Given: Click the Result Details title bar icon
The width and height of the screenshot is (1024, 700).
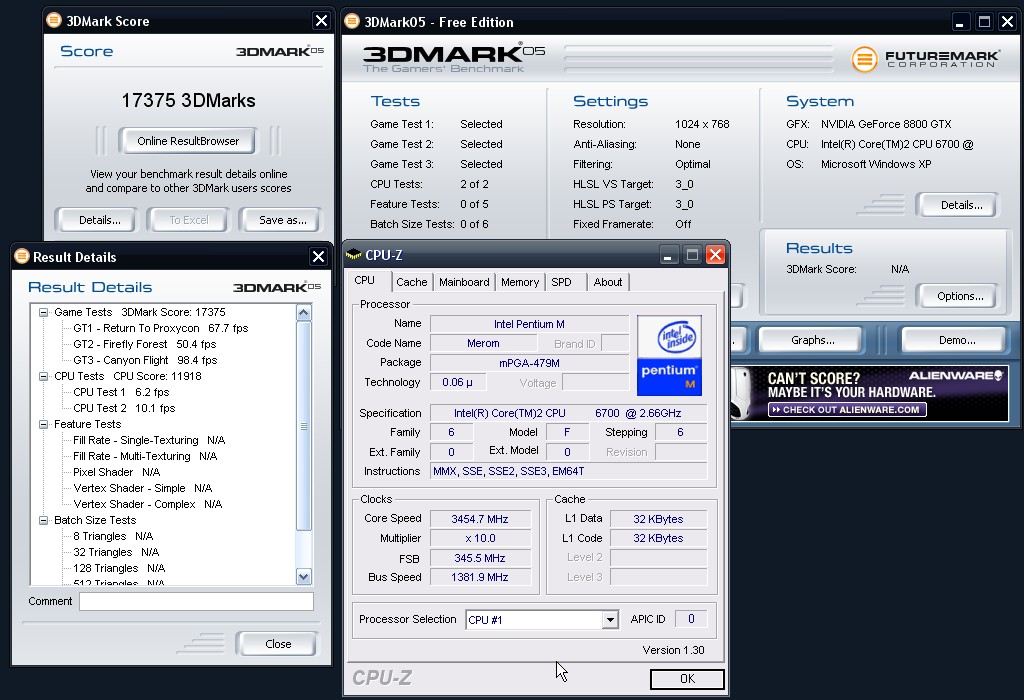Looking at the screenshot, I should pos(22,256).
